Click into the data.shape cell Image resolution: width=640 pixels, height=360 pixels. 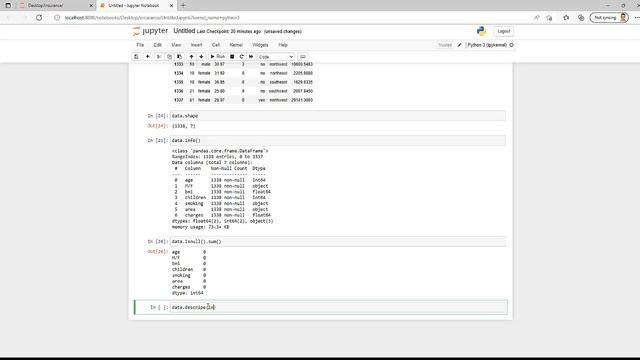coord(338,116)
